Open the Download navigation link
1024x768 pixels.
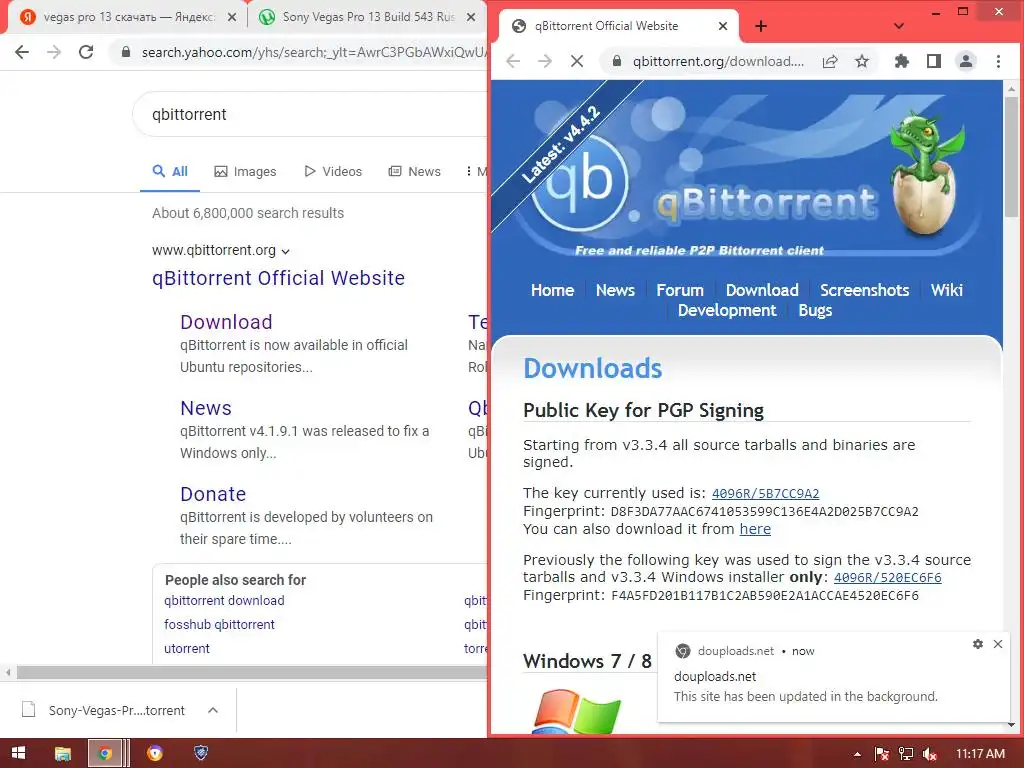(762, 291)
